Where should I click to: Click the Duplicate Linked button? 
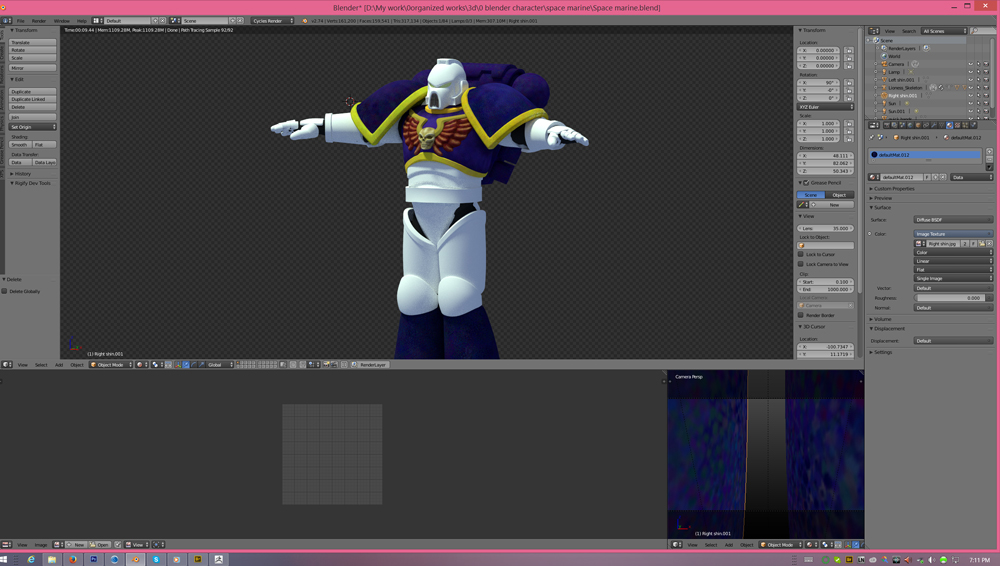click(x=33, y=99)
